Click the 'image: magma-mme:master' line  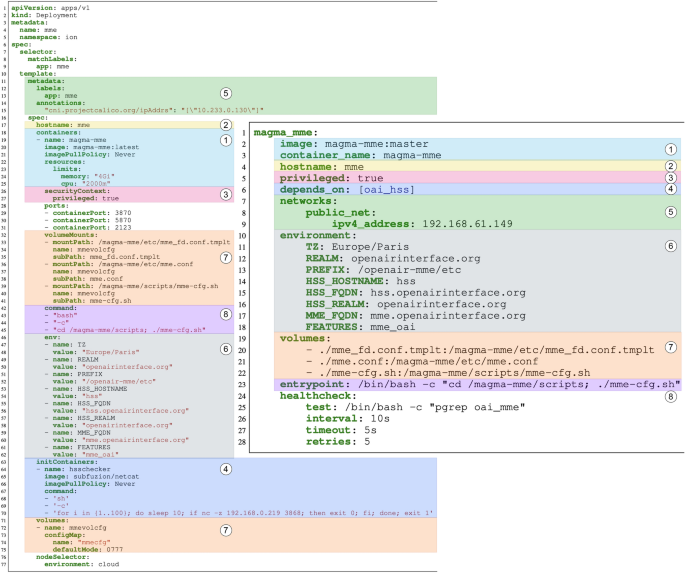pos(346,144)
